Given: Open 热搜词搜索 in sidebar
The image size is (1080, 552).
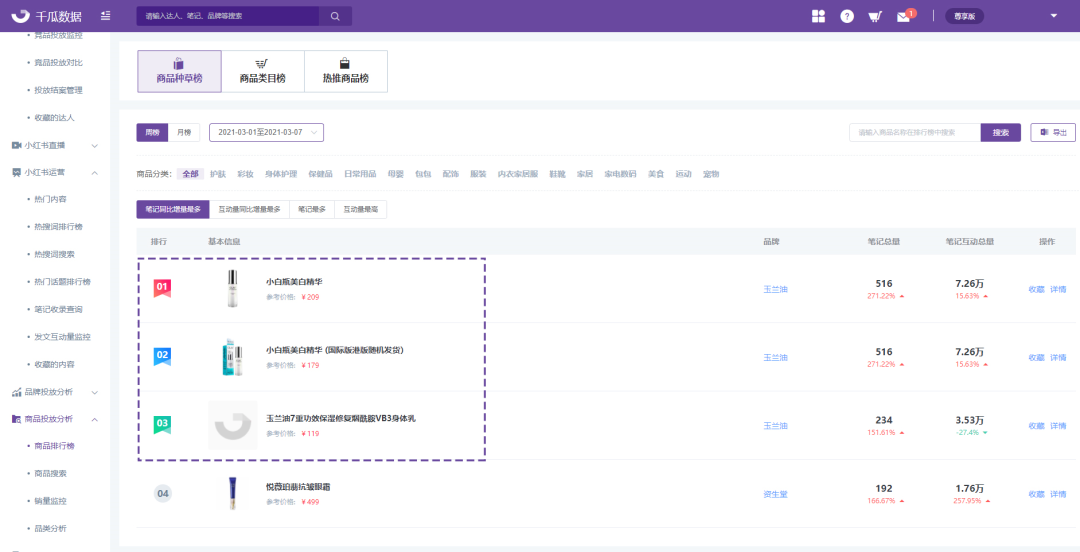Looking at the screenshot, I should [54, 254].
